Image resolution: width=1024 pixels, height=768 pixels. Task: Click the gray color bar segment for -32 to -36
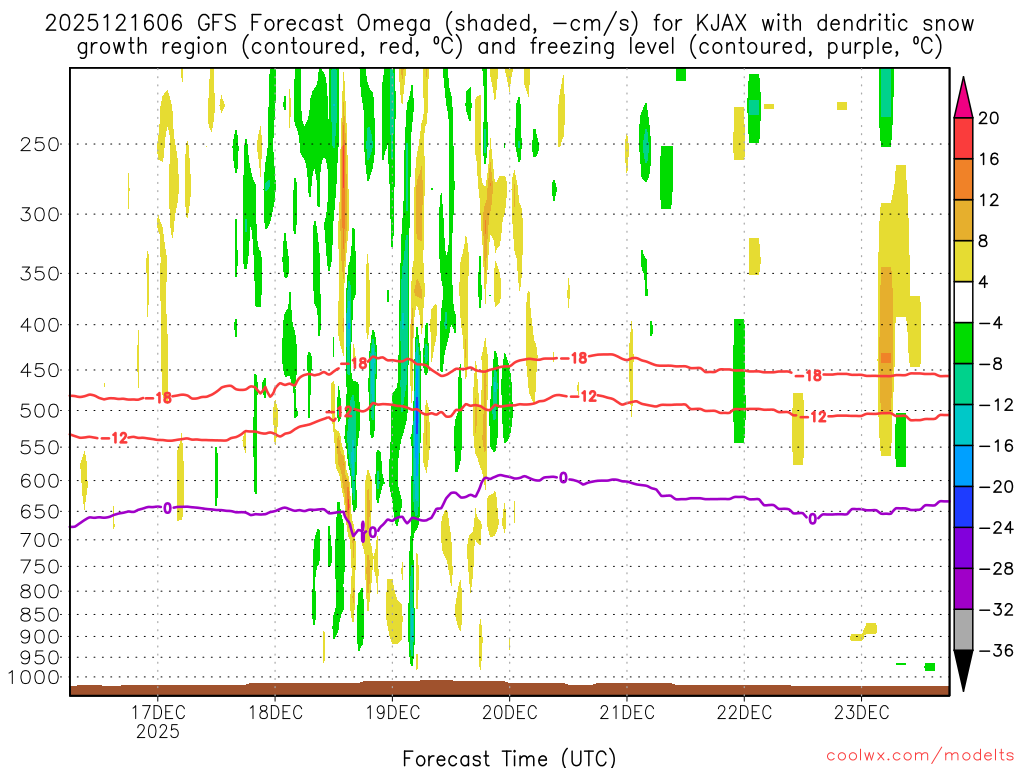(x=963, y=630)
